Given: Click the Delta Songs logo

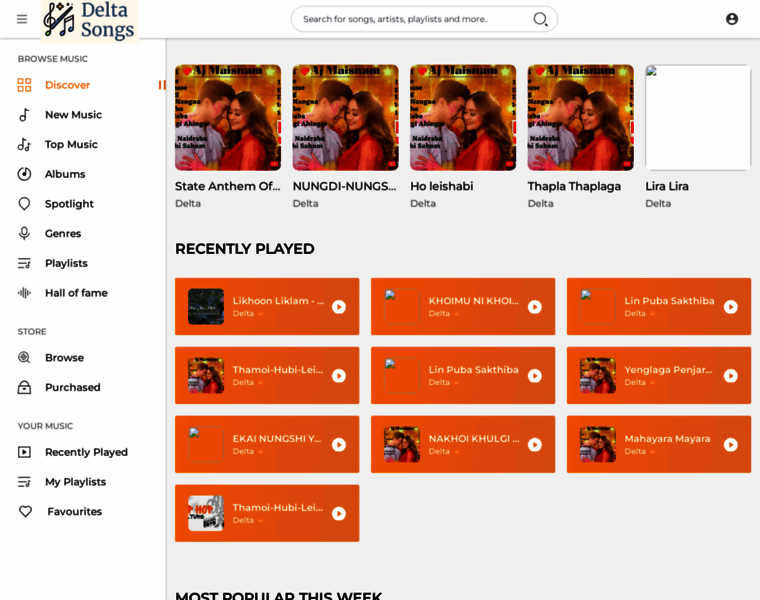Looking at the screenshot, I should (90, 20).
